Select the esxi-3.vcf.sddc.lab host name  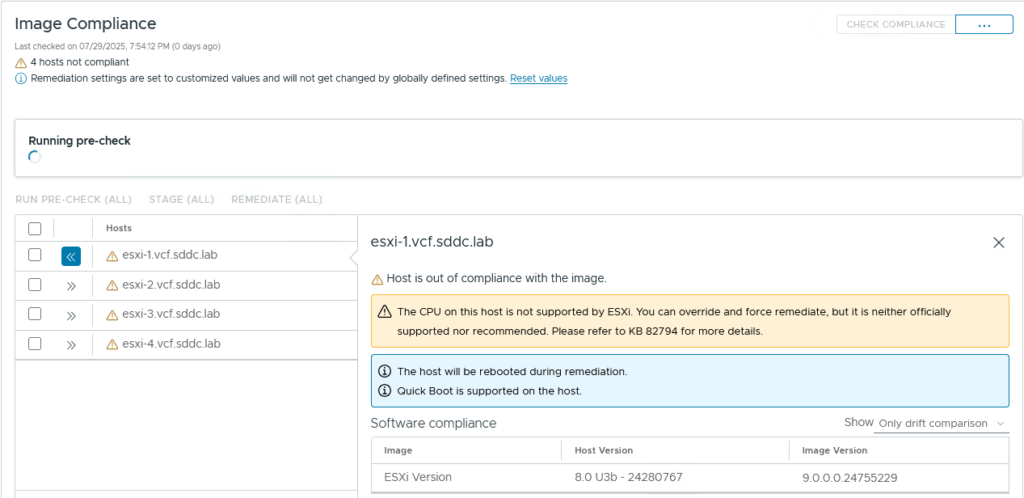170,314
